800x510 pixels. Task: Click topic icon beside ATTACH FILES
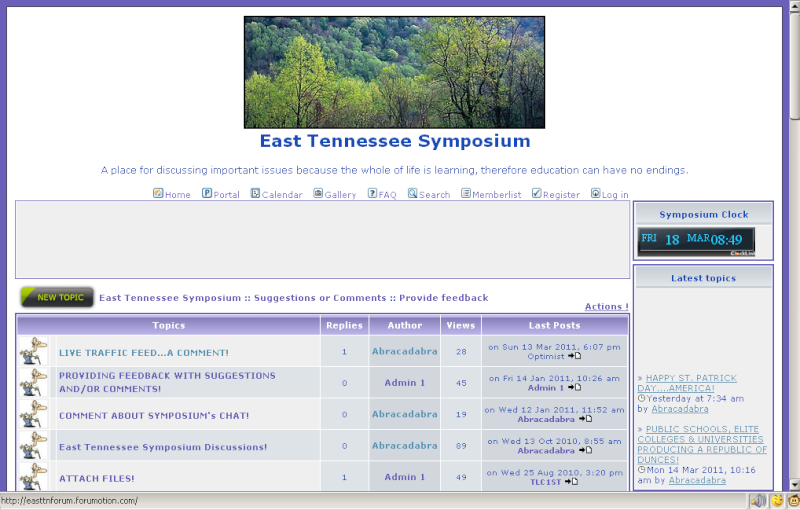coord(33,476)
